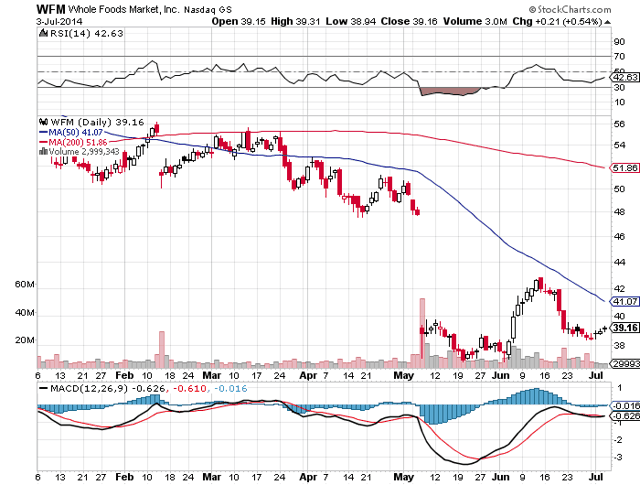Click the shaded oversold RSI region in May
The image size is (640, 485).
point(449,91)
